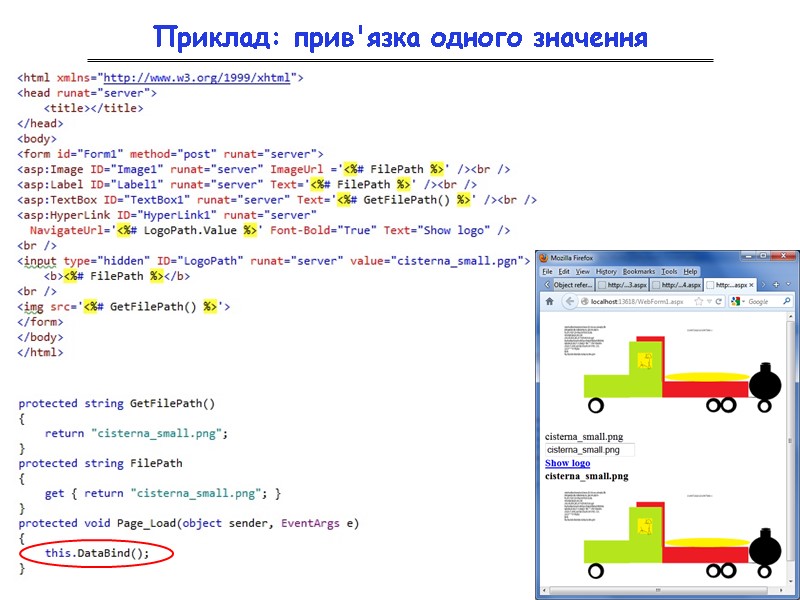Open a new tab with the plus icon
Image resolution: width=800 pixels, height=600 pixels.
[776, 285]
